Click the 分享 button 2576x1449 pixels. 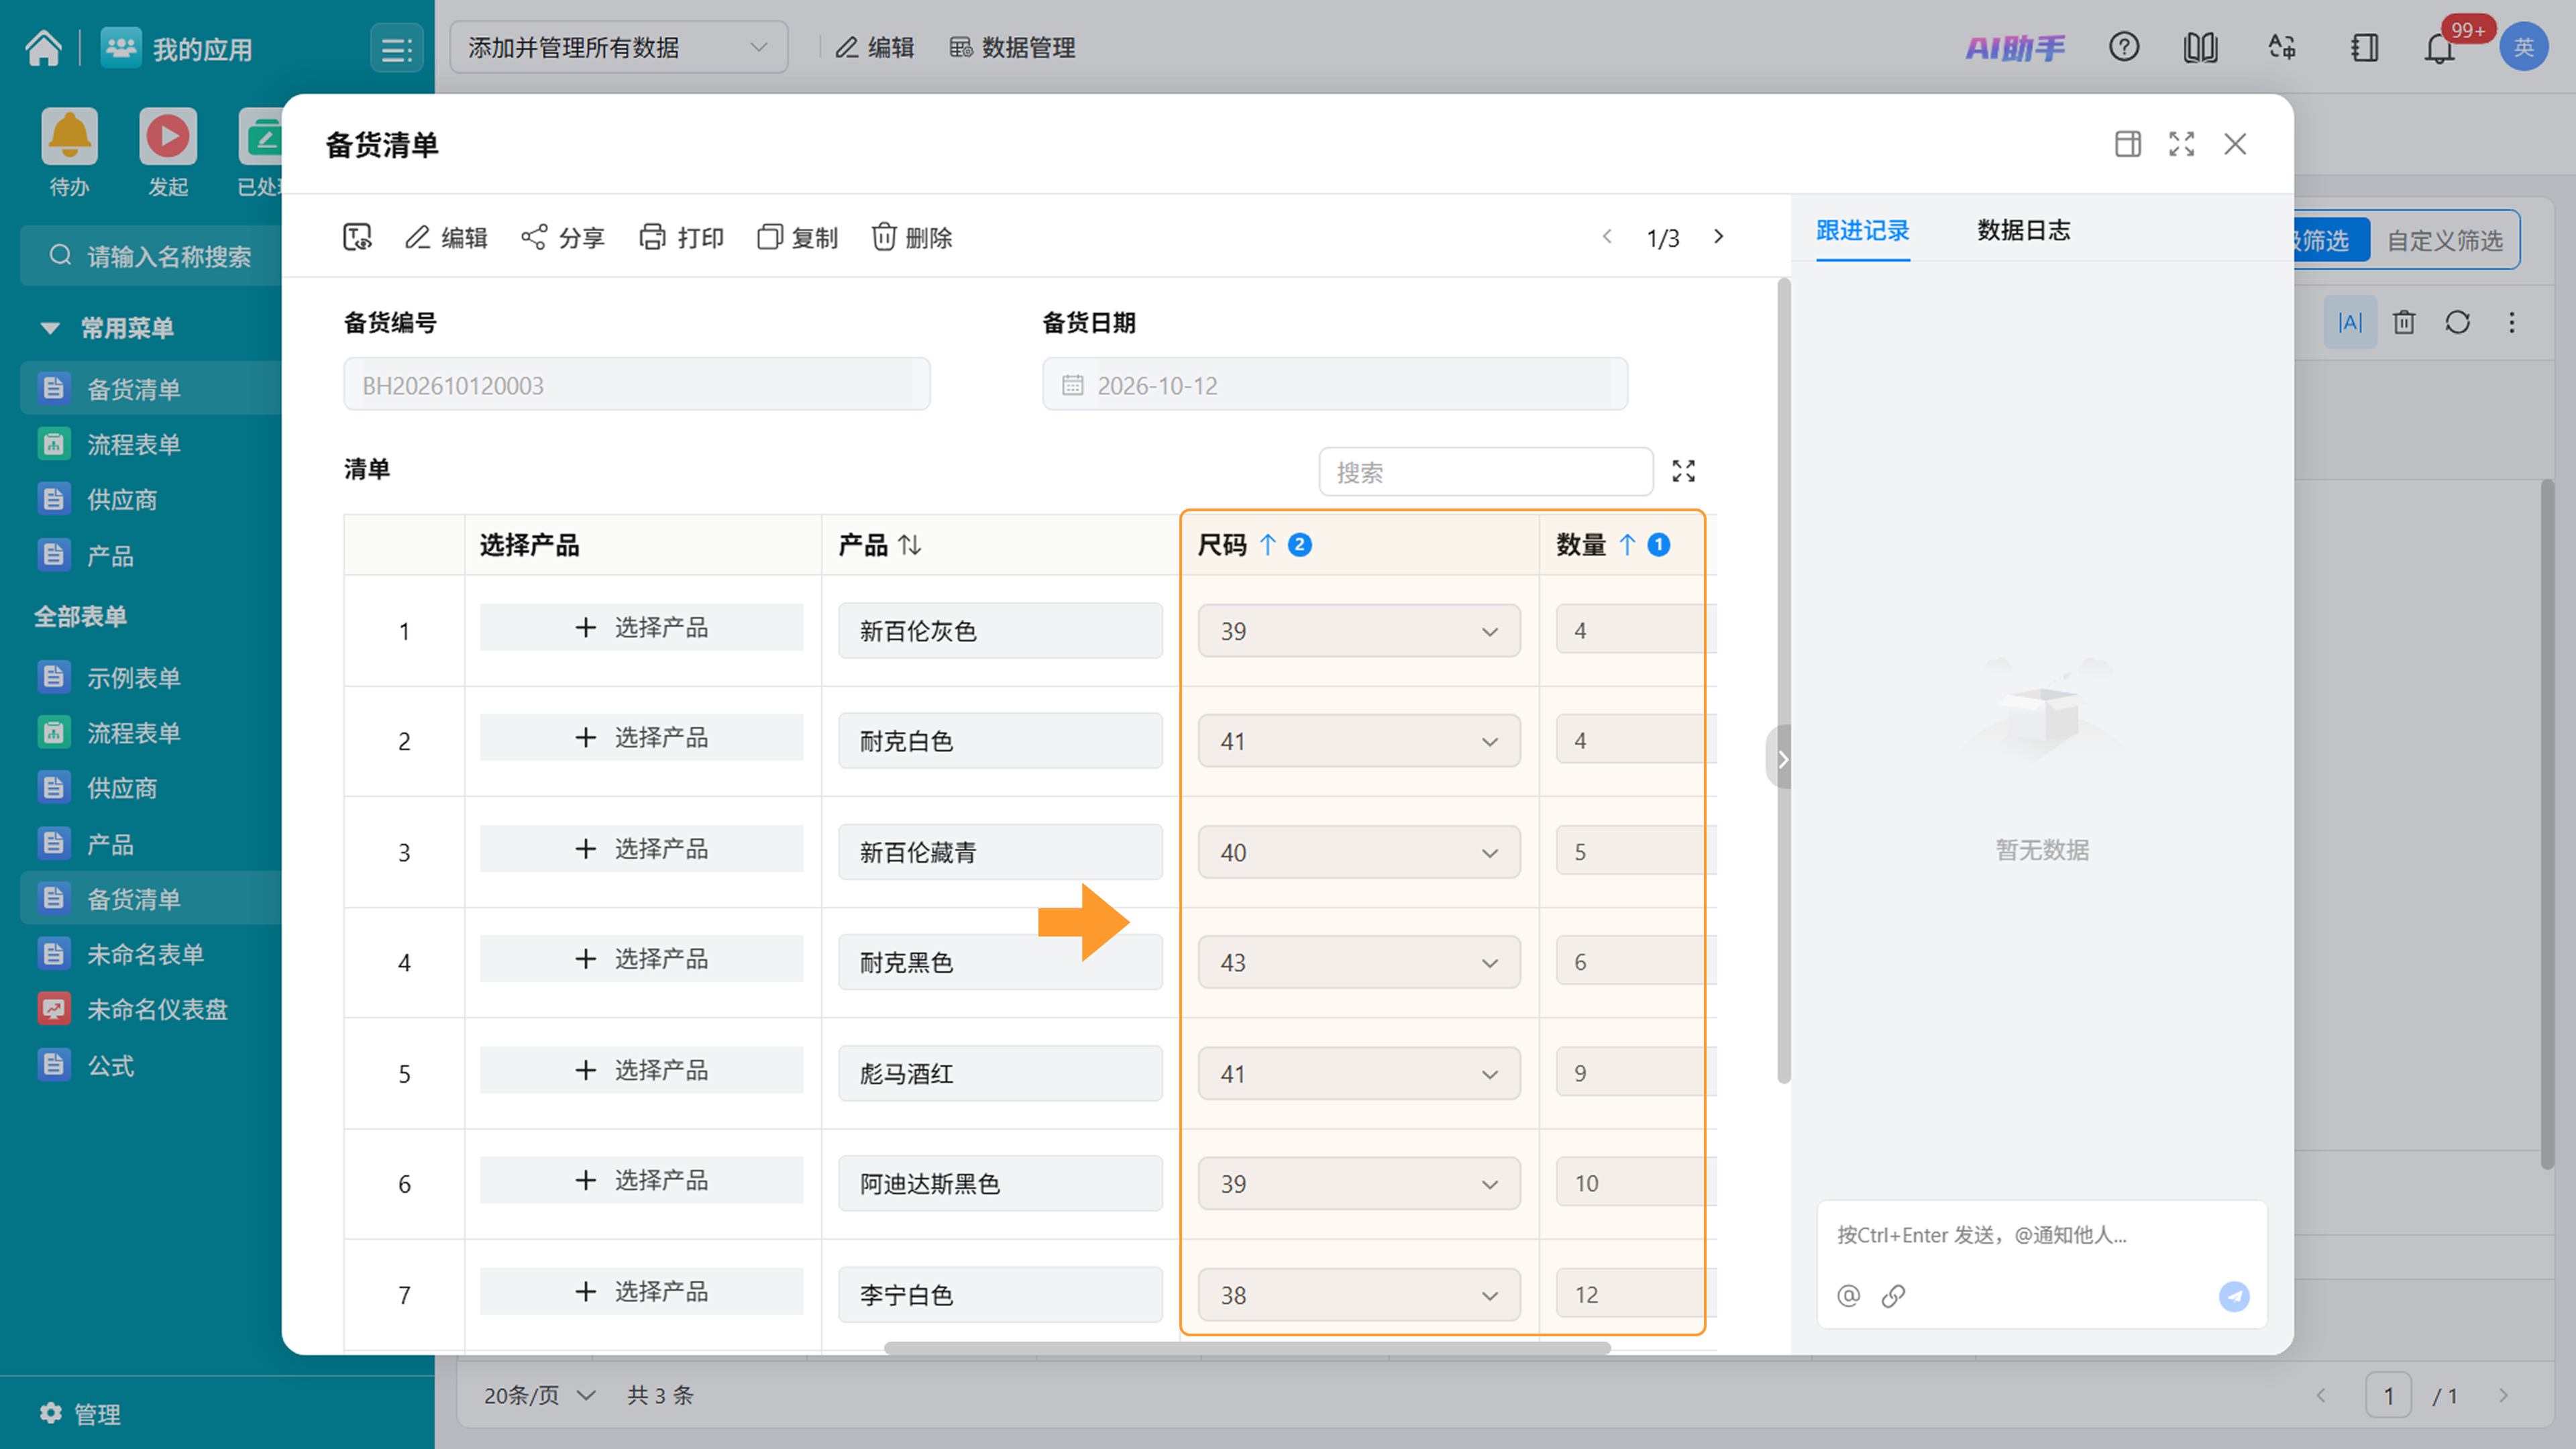pyautogui.click(x=563, y=237)
